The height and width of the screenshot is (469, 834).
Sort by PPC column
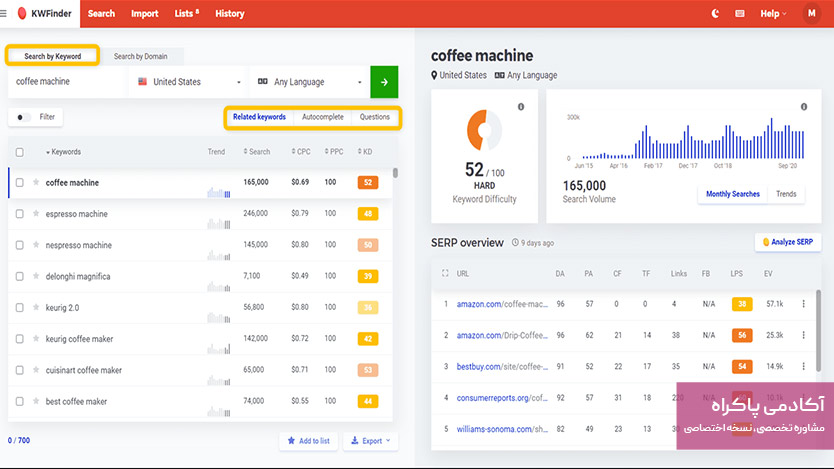click(334, 152)
